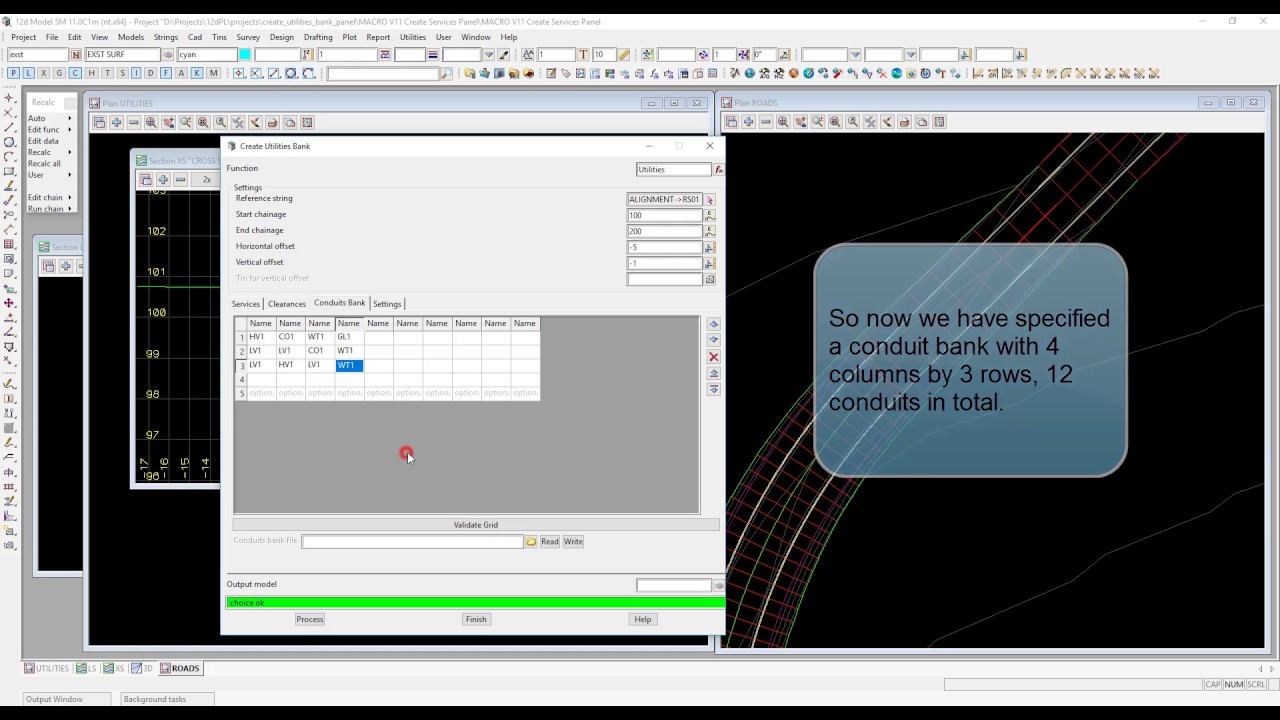Switch to the Settings tab
Screen dimensions: 1280x720
click(x=387, y=304)
